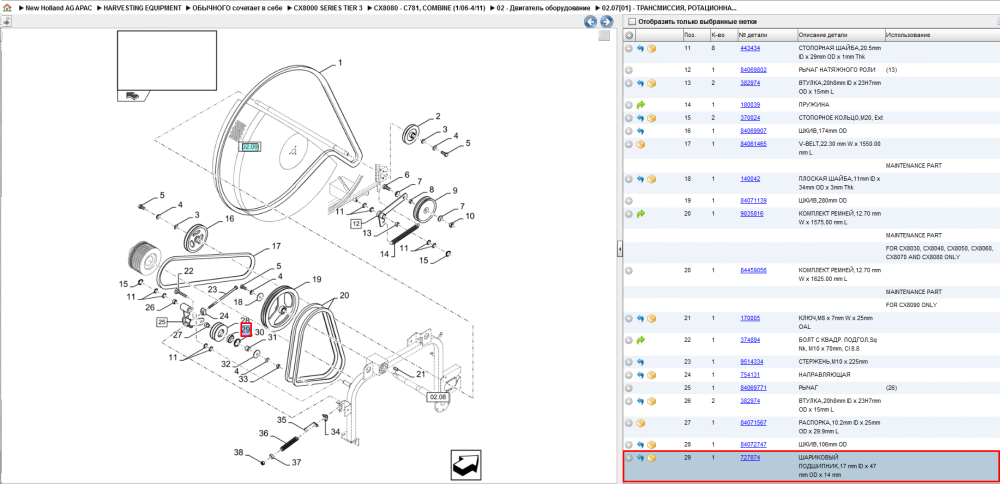The height and width of the screenshot is (484, 1000).
Task: Open part number link 443434
Action: coord(750,48)
